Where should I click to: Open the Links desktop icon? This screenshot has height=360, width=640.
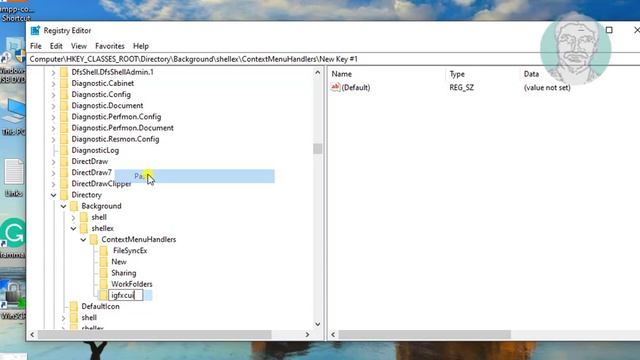14,178
